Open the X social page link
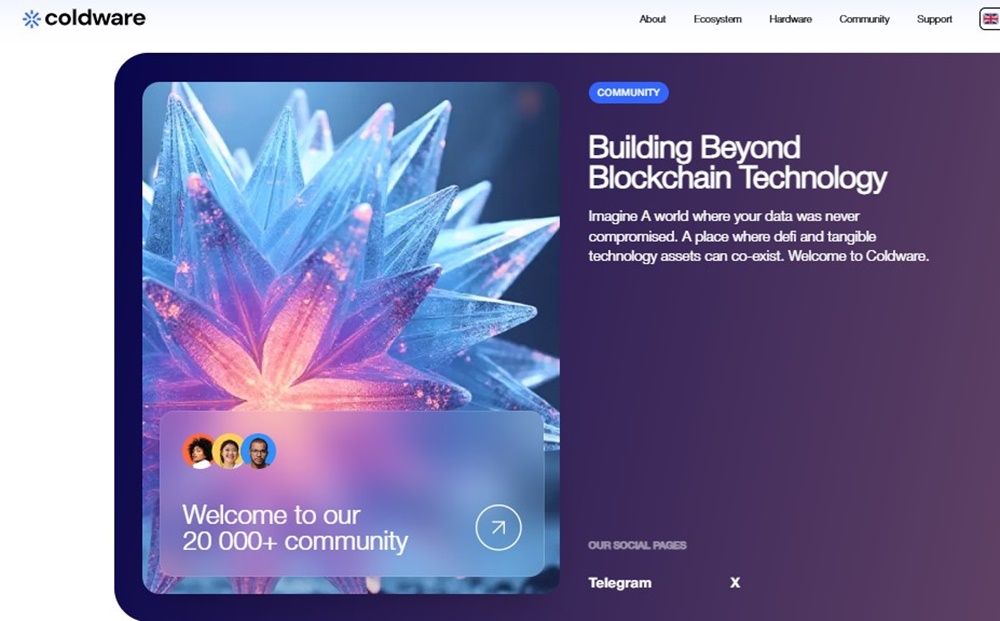1000x621 pixels. point(735,583)
